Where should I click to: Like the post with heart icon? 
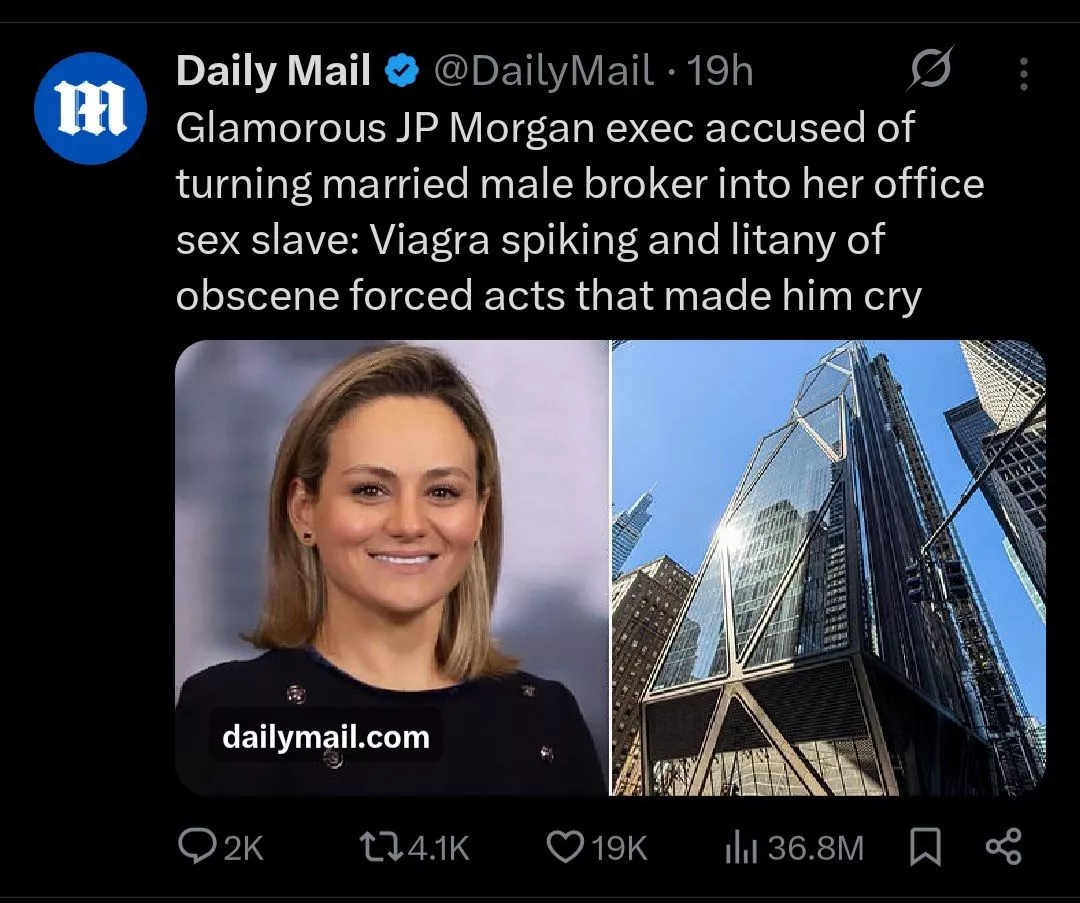point(565,848)
